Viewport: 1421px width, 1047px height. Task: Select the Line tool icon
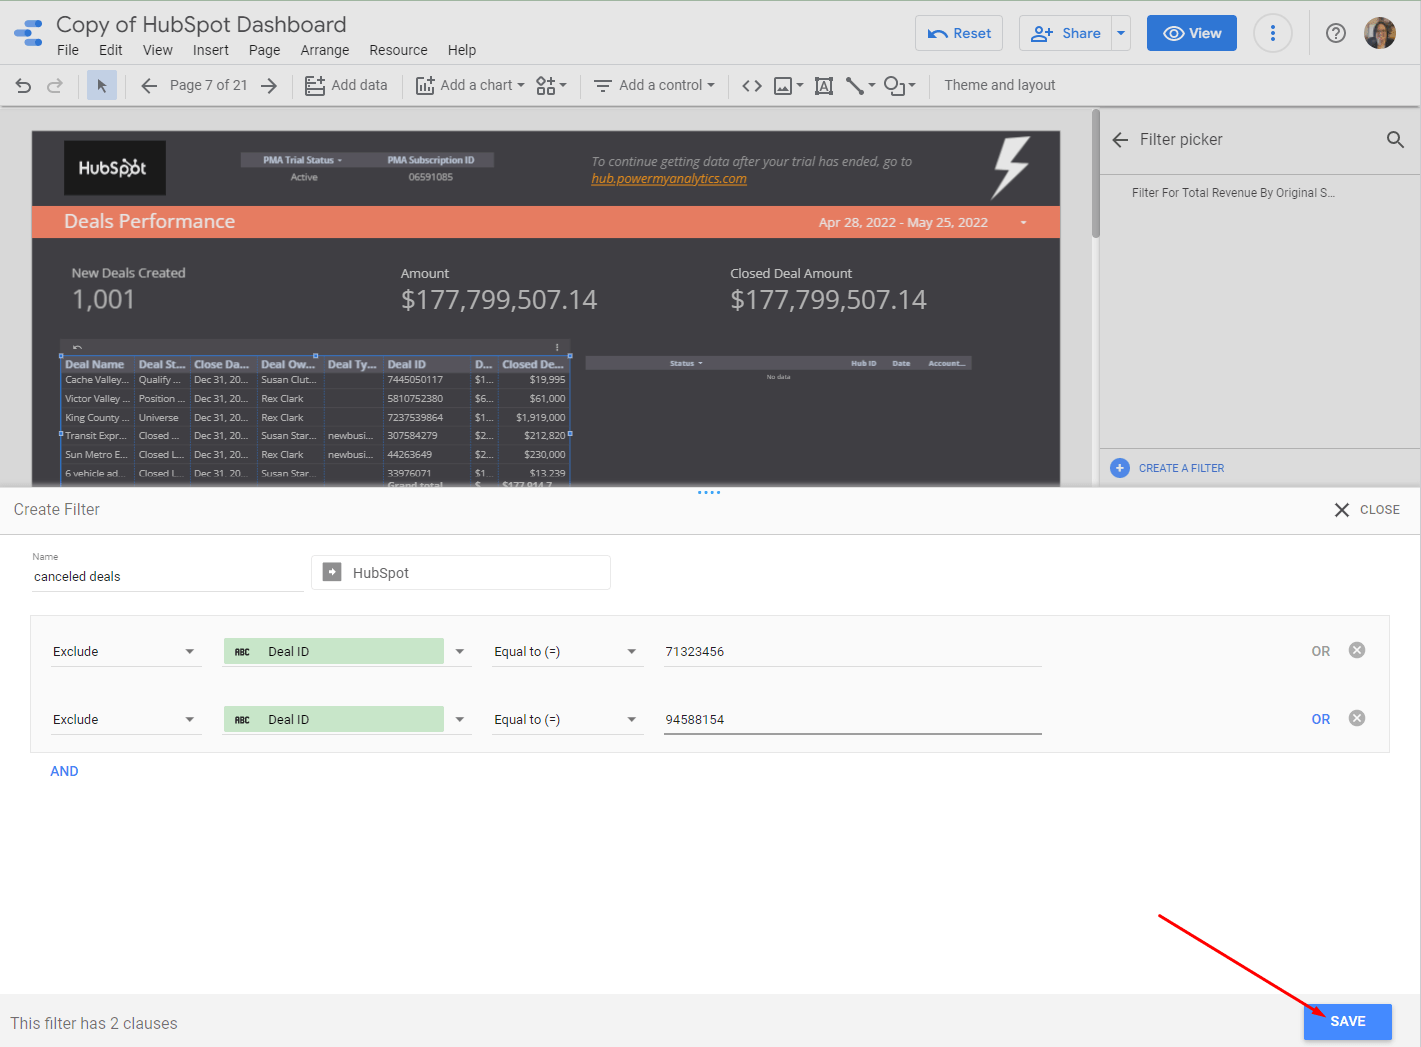click(855, 85)
